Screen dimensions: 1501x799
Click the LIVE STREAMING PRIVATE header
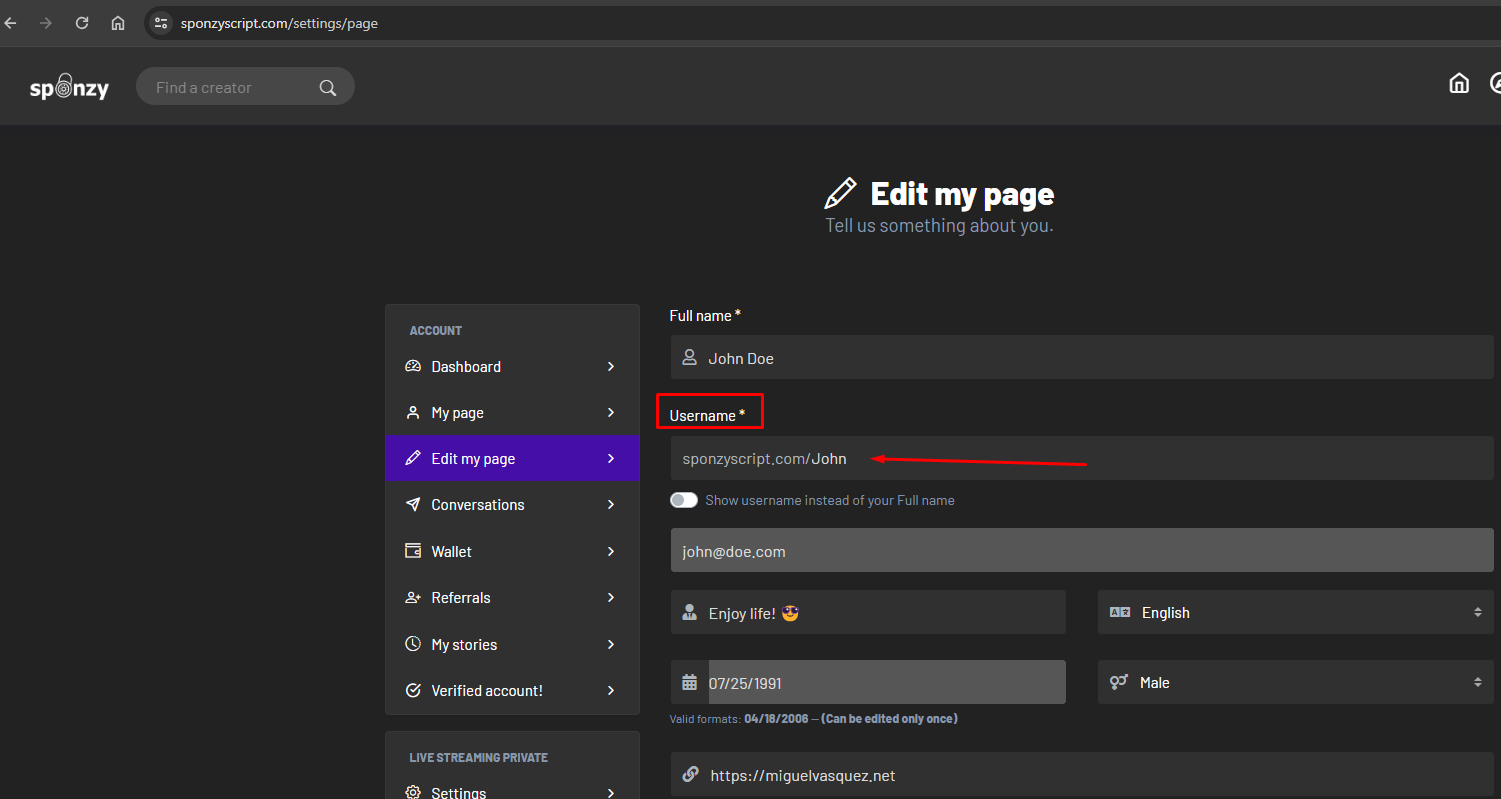click(478, 757)
